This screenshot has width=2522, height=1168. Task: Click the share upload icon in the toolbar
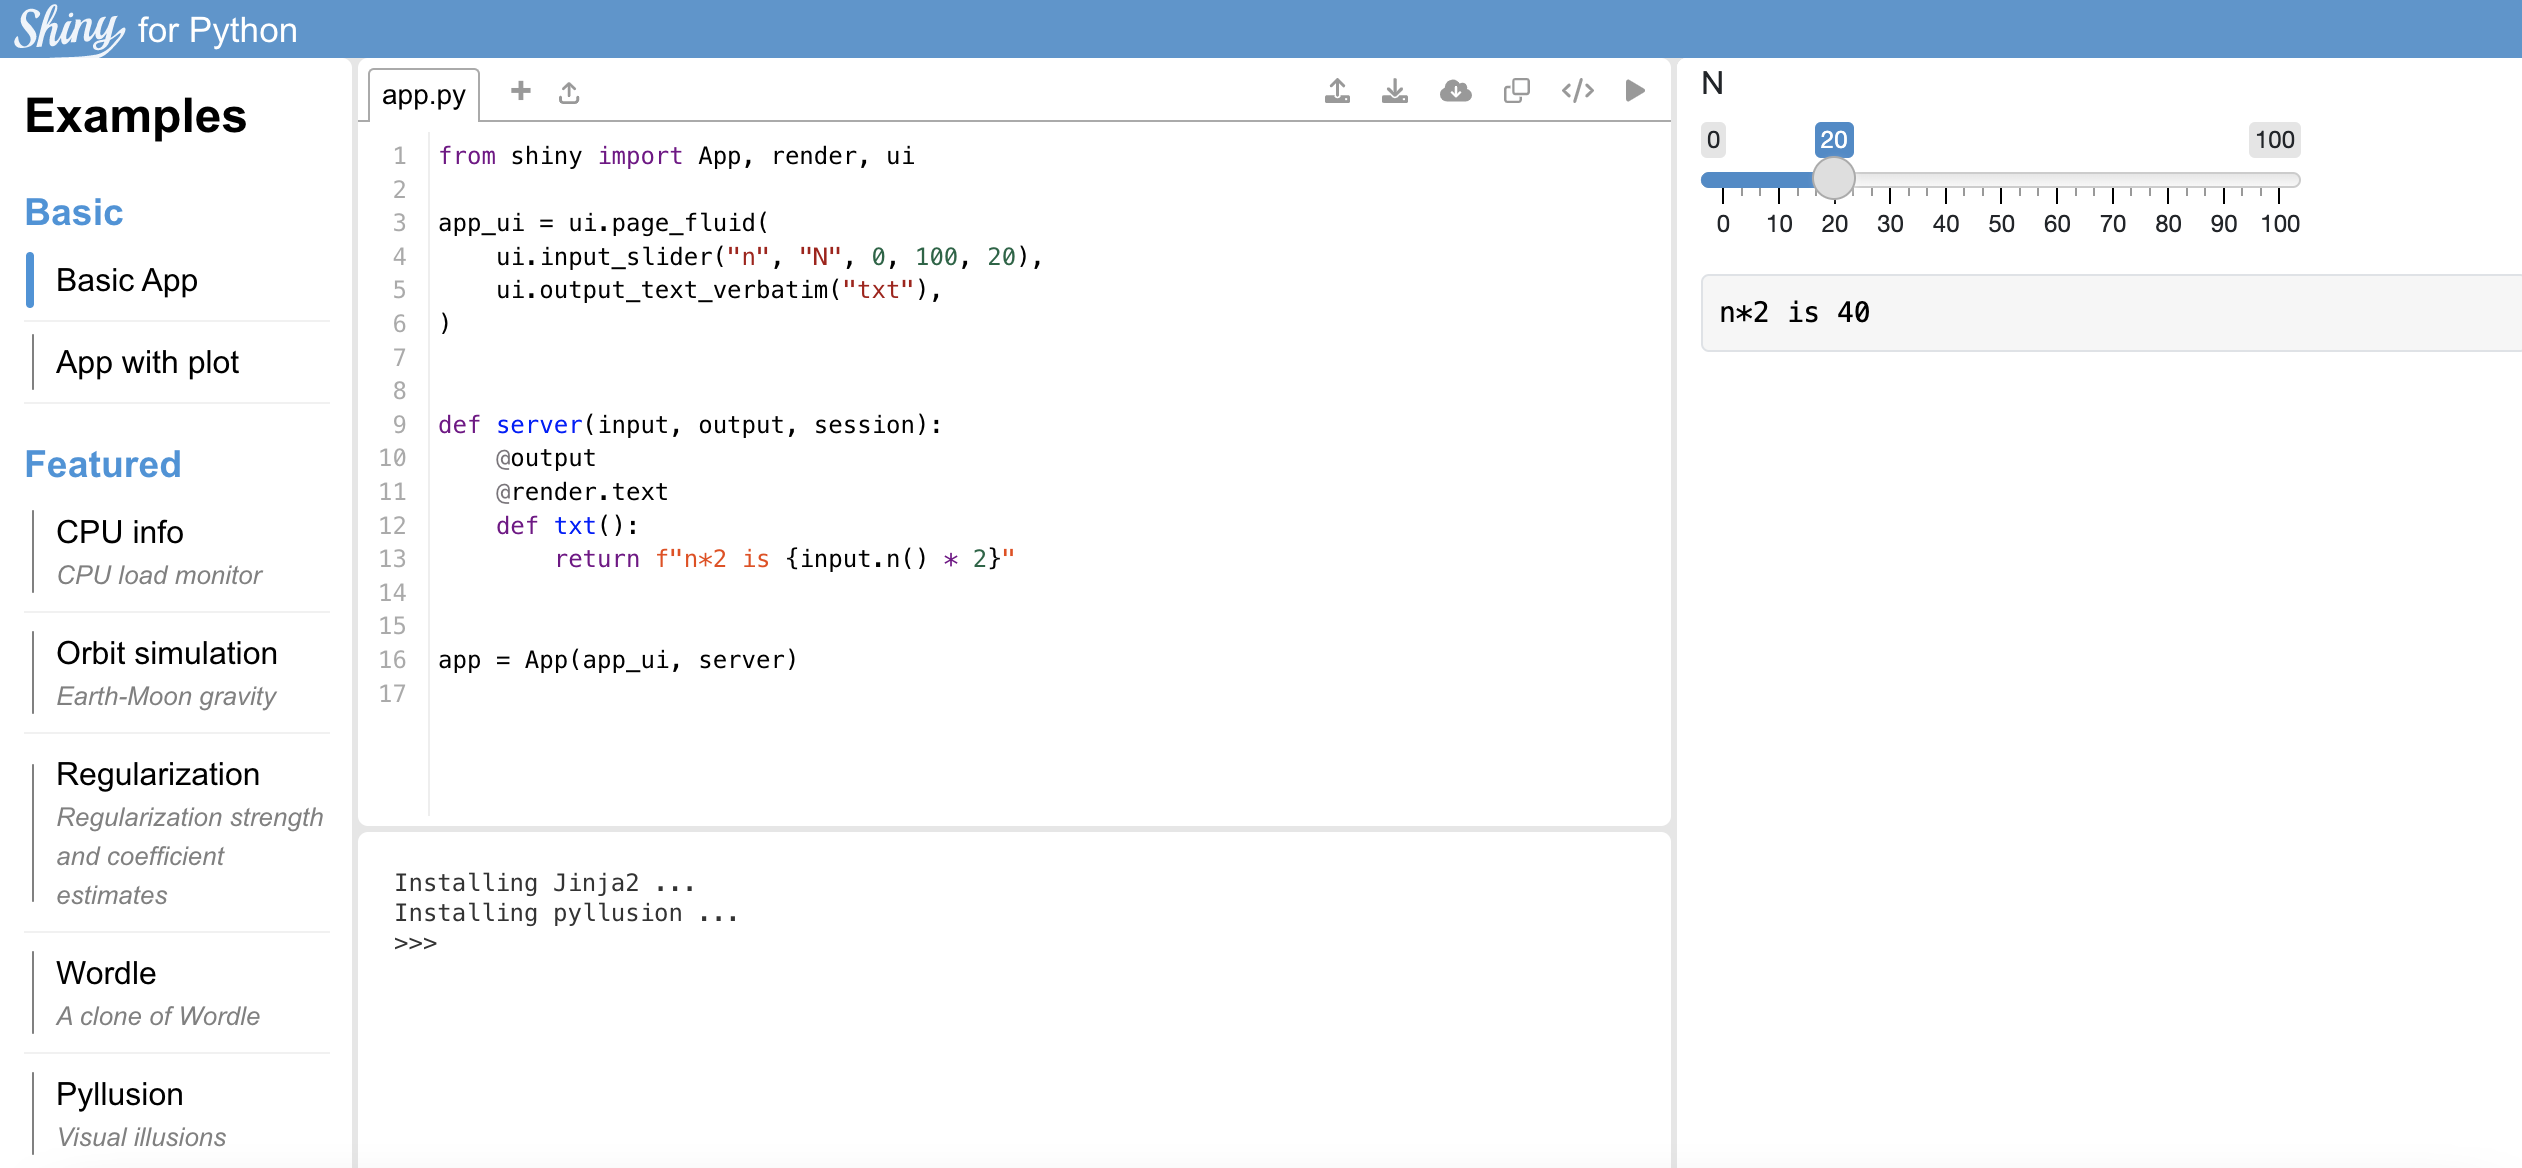click(1337, 90)
